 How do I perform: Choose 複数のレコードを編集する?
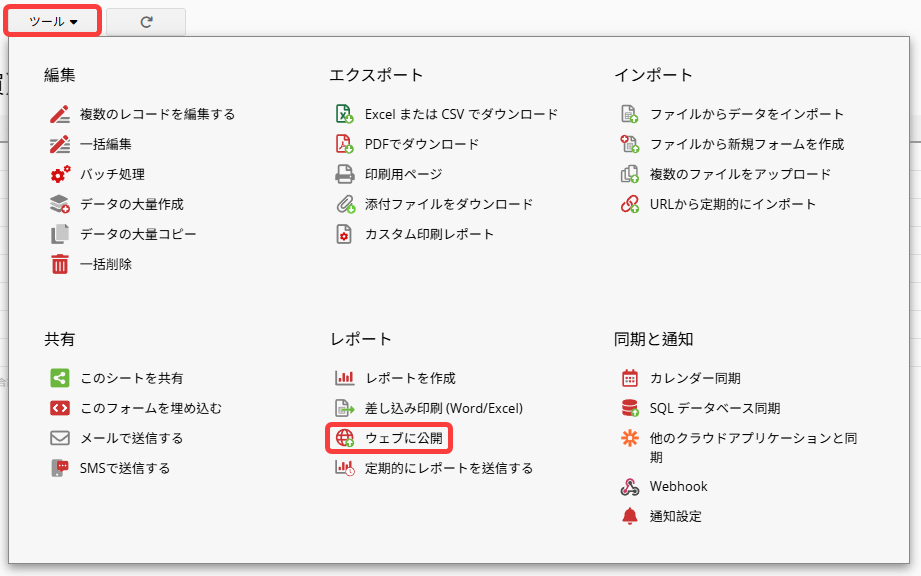pyautogui.click(x=157, y=114)
